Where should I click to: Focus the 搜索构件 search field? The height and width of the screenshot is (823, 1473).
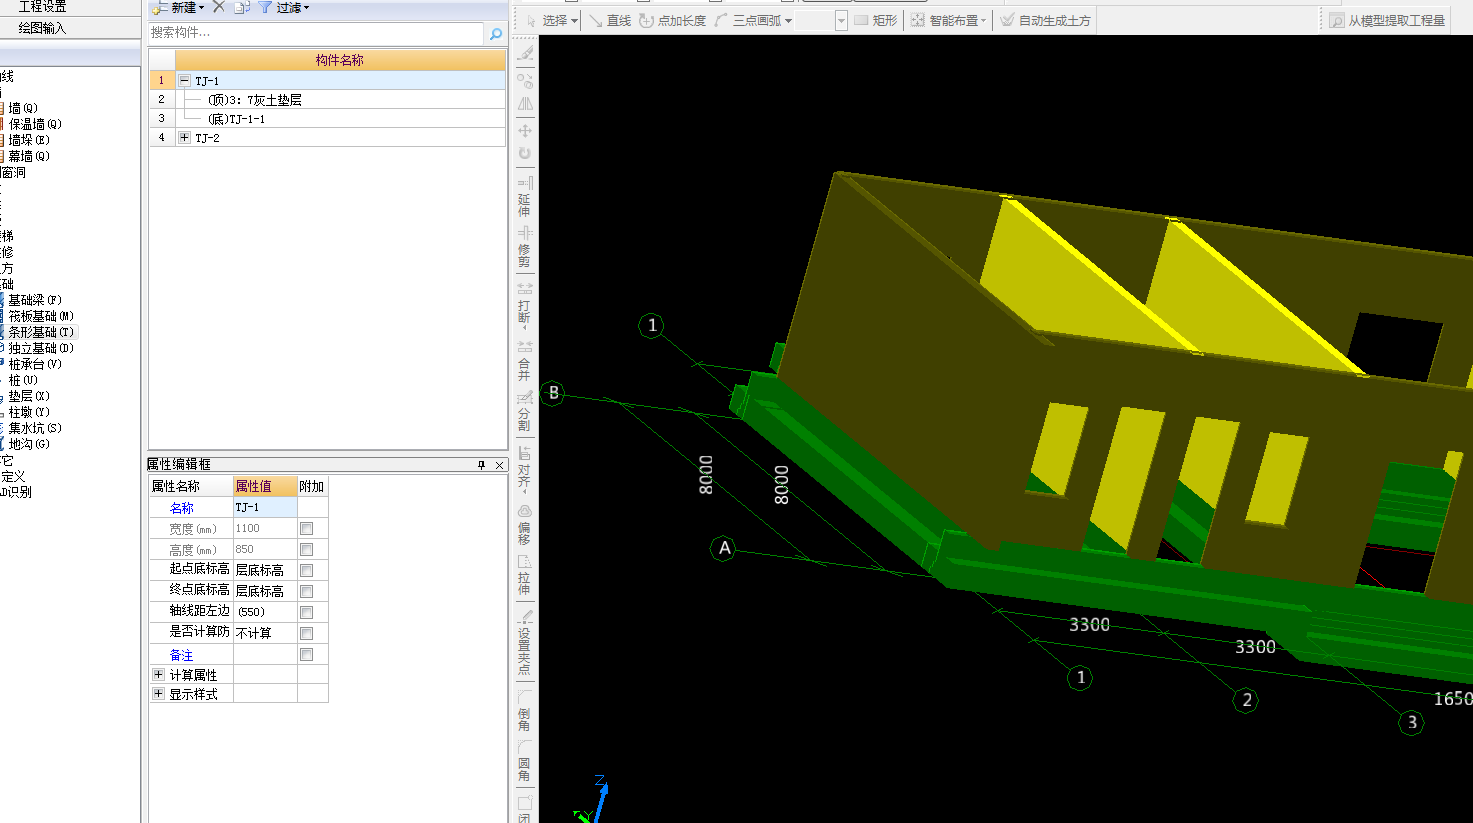[316, 33]
